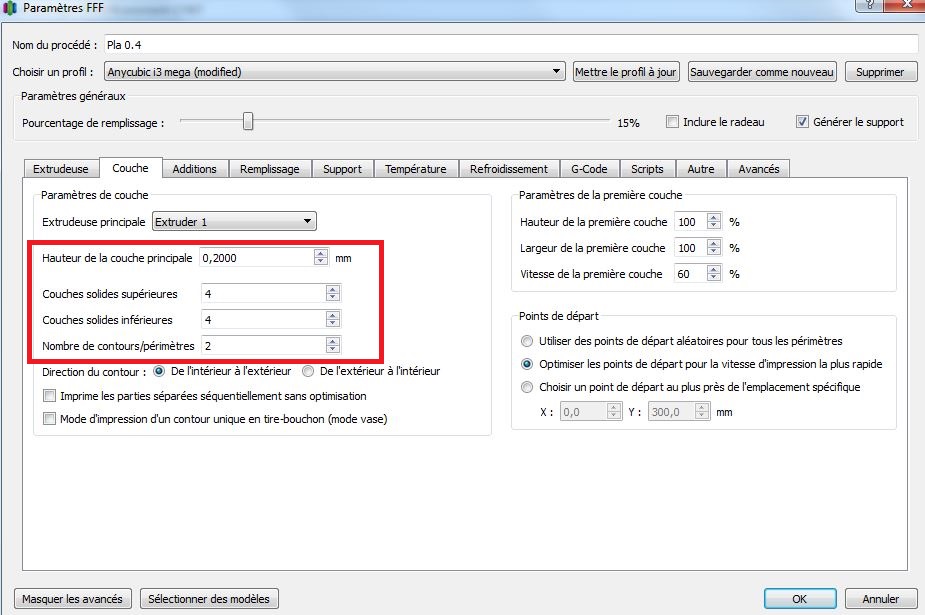The width and height of the screenshot is (925, 615).
Task: Decrease first layer speed percentage
Action: (714, 277)
